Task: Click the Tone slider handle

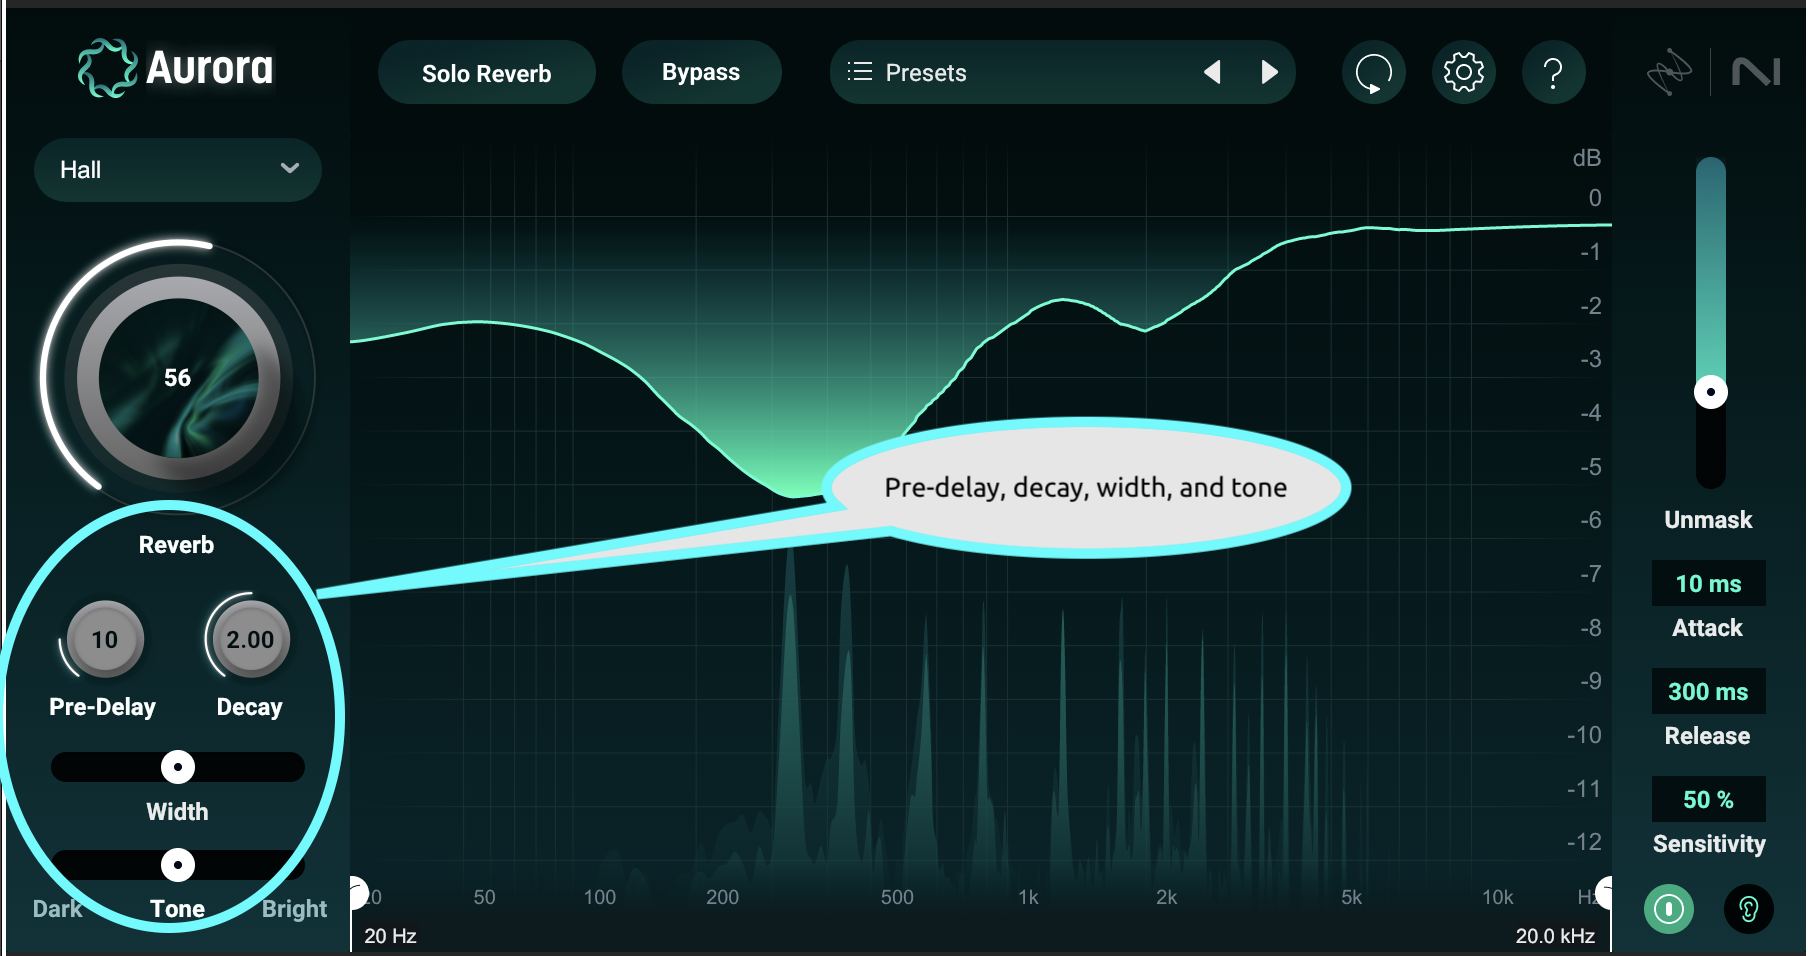Action: click(x=178, y=865)
